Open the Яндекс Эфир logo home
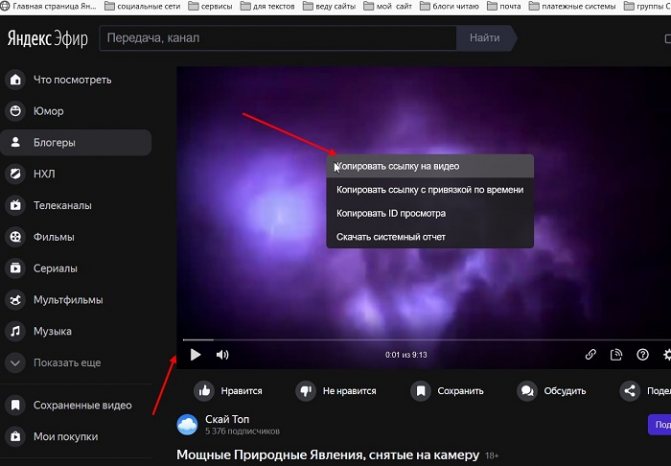This screenshot has width=671, height=466. pos(48,39)
